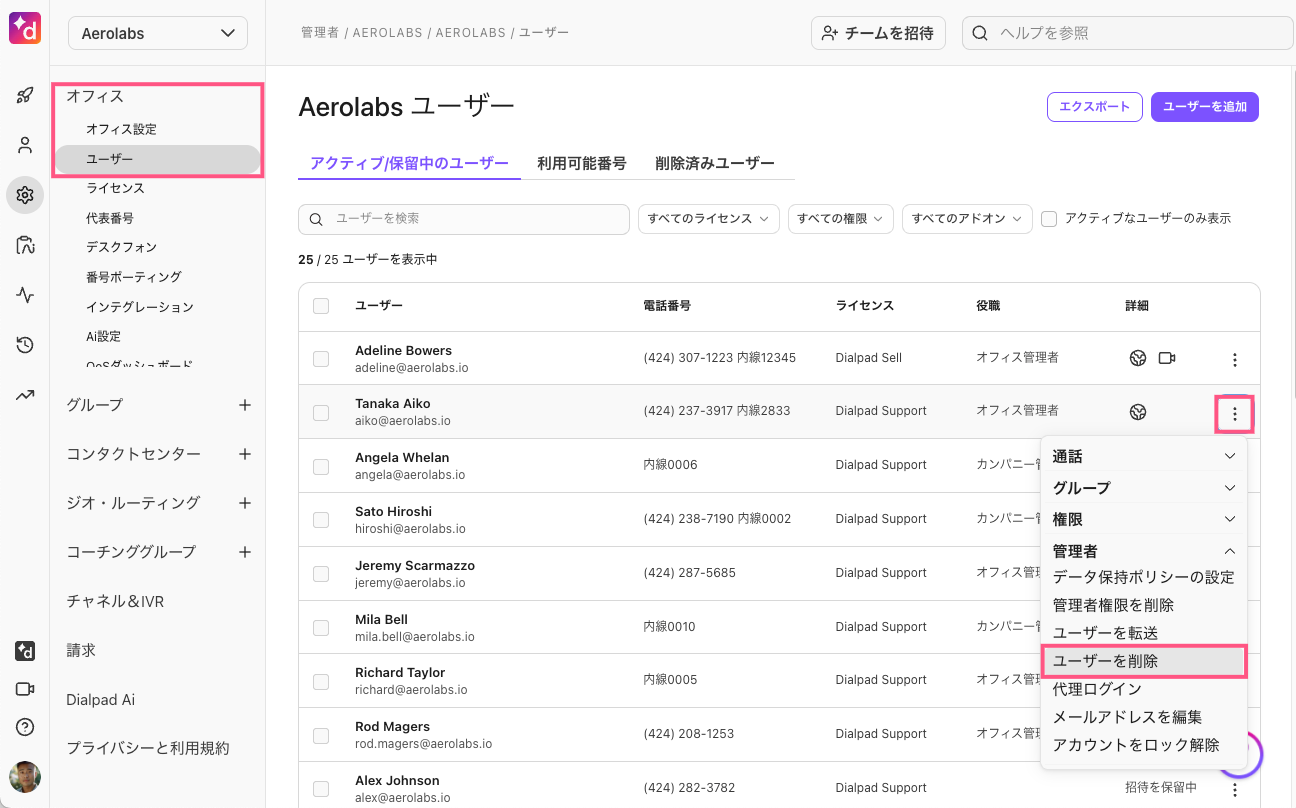
Task: Open the すべてのライセンス filter dropdown
Action: tap(709, 219)
